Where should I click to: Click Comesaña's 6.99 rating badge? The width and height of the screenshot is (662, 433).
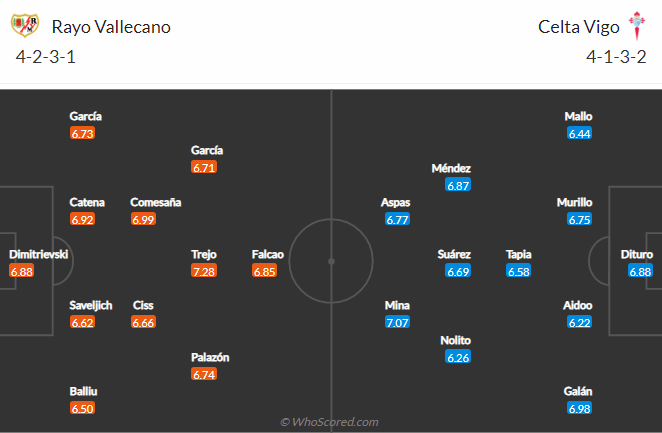click(x=143, y=219)
